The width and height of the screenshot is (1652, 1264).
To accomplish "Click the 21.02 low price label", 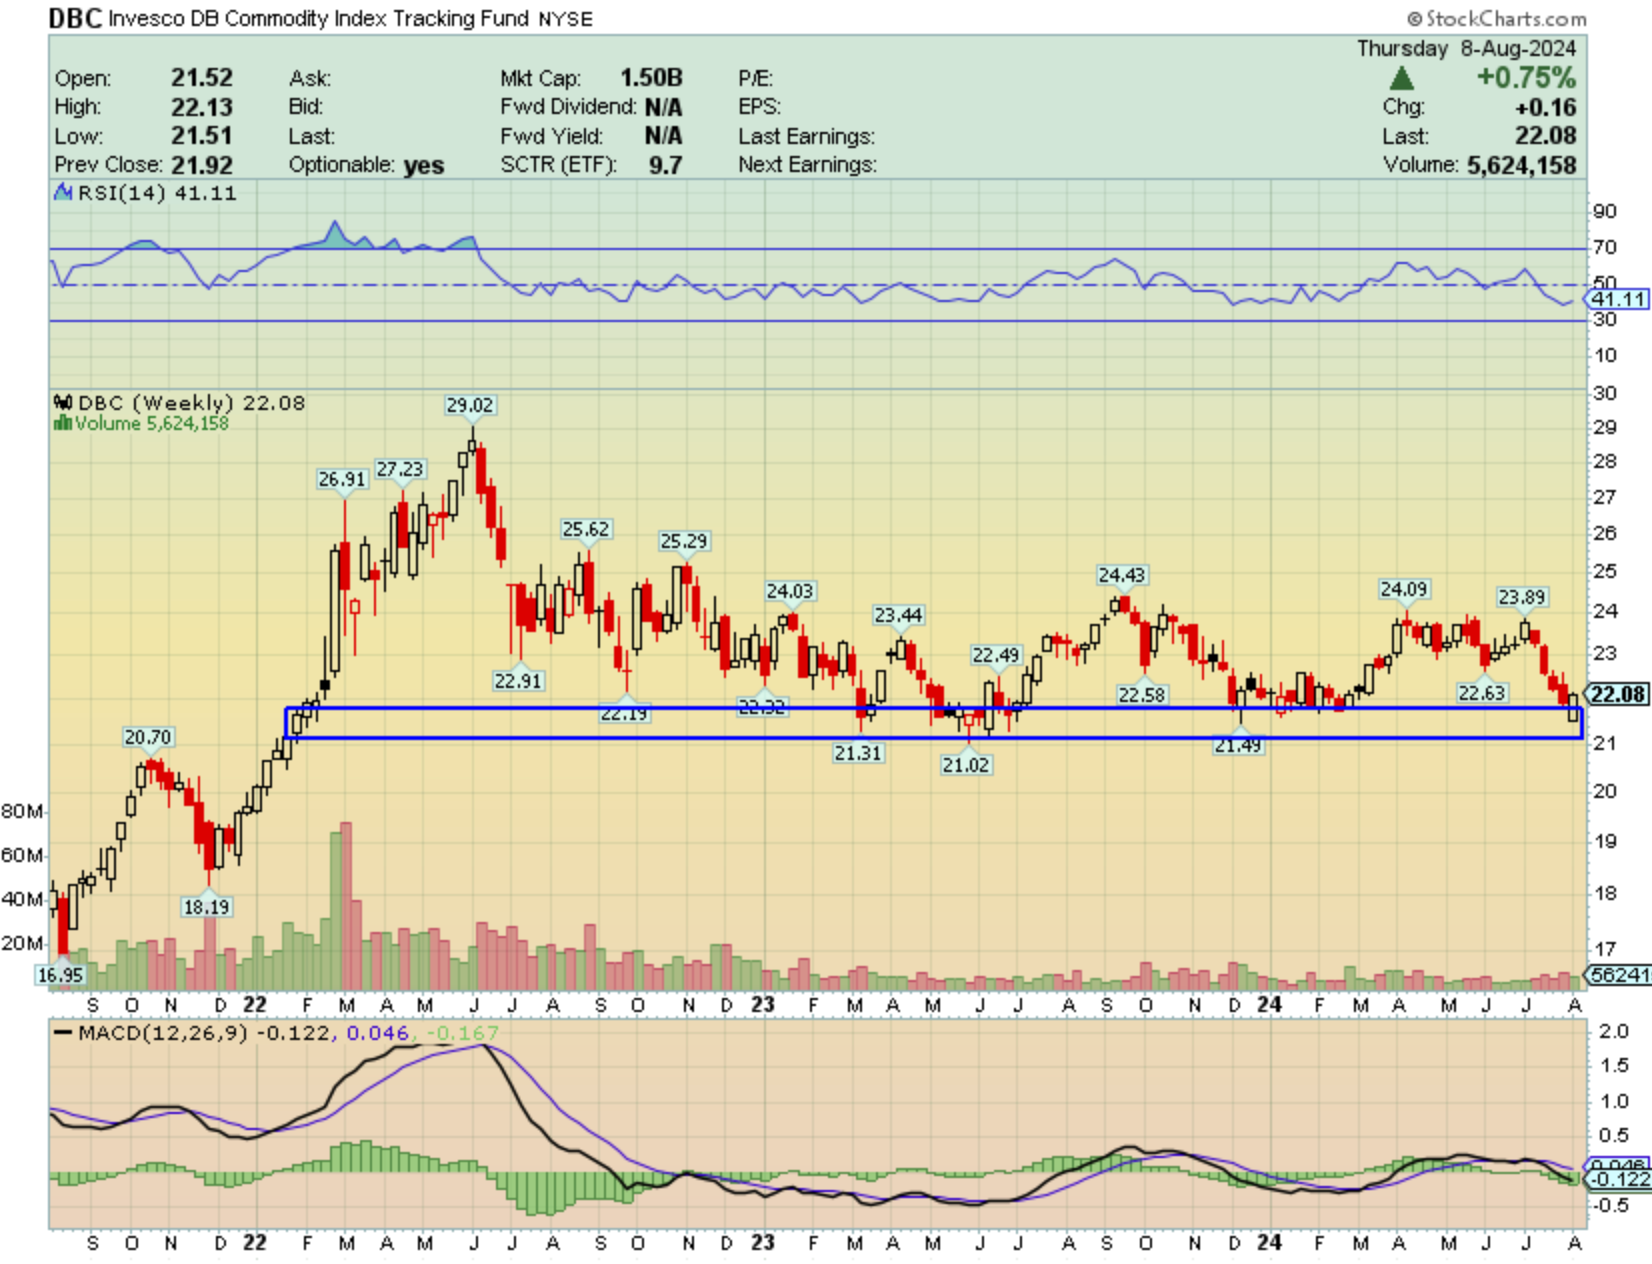I will point(966,765).
